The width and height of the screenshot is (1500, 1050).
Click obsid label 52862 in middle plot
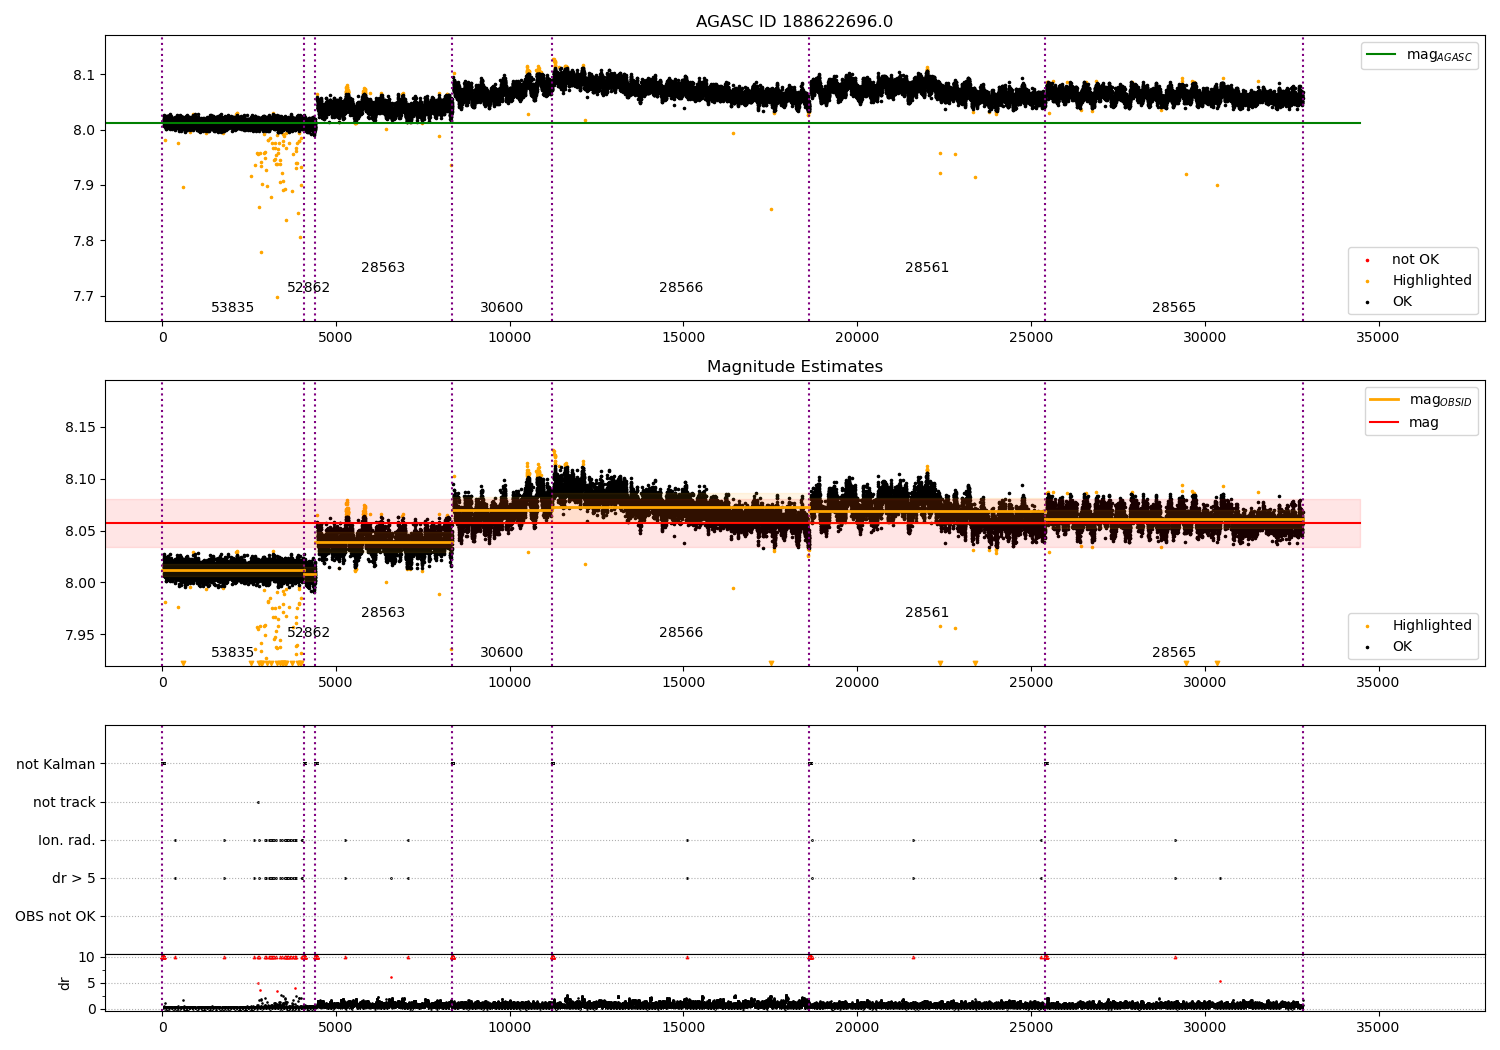click(x=308, y=633)
